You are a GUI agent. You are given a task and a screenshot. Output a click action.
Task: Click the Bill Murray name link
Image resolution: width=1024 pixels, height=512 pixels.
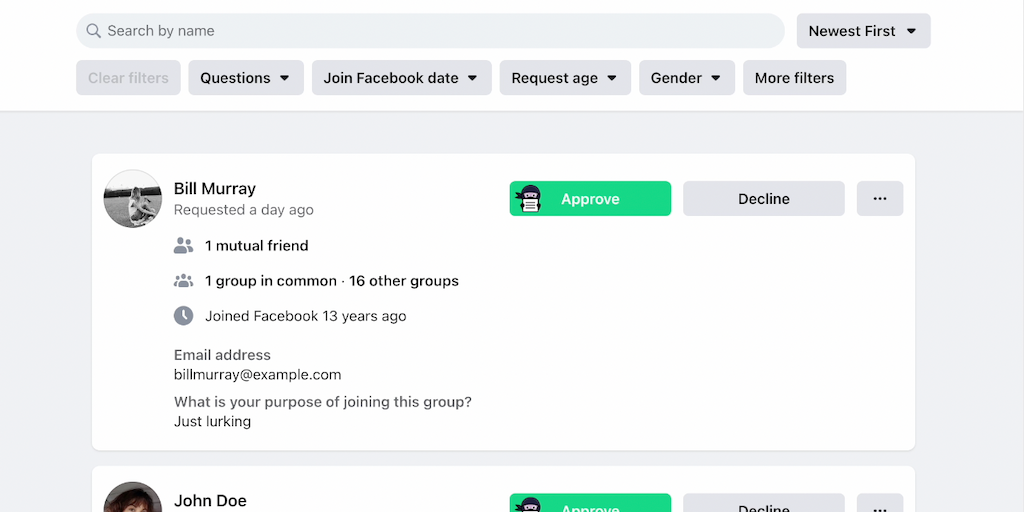pos(215,188)
